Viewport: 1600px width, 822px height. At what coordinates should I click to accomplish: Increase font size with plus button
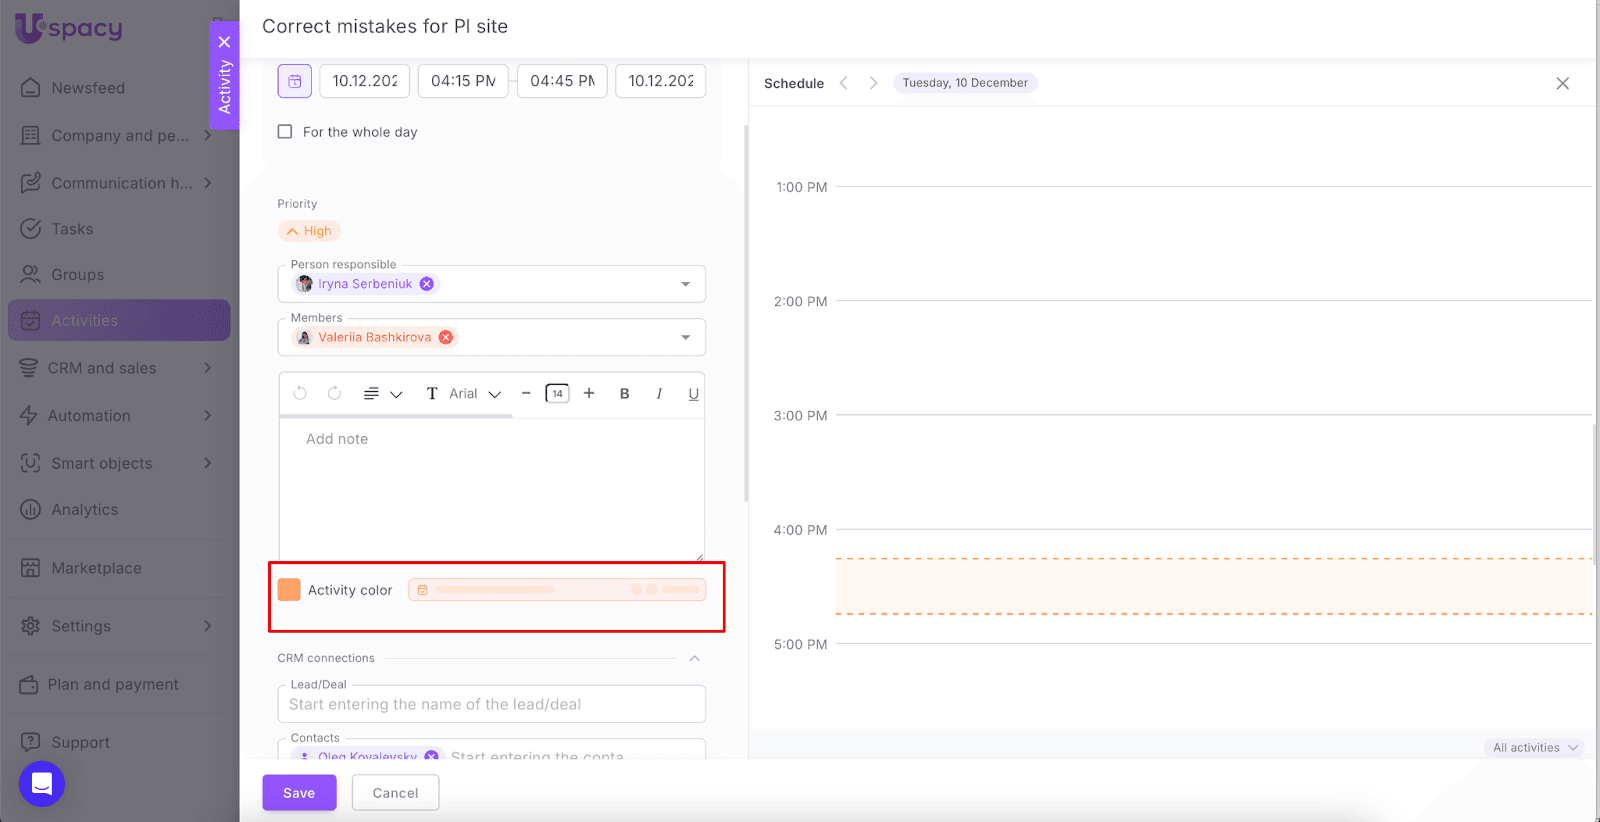coord(589,394)
